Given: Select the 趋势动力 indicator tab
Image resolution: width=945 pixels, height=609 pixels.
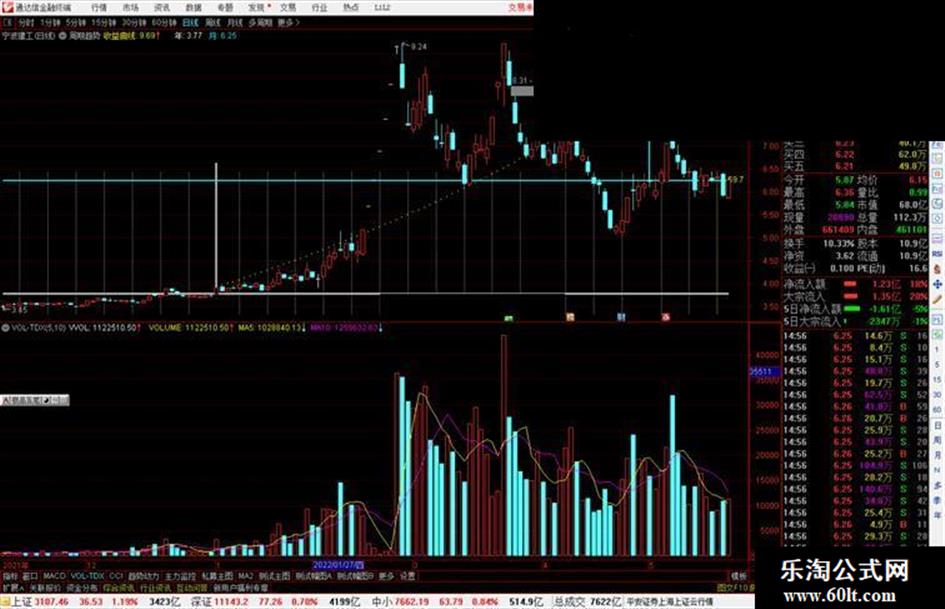Looking at the screenshot, I should point(143,576).
